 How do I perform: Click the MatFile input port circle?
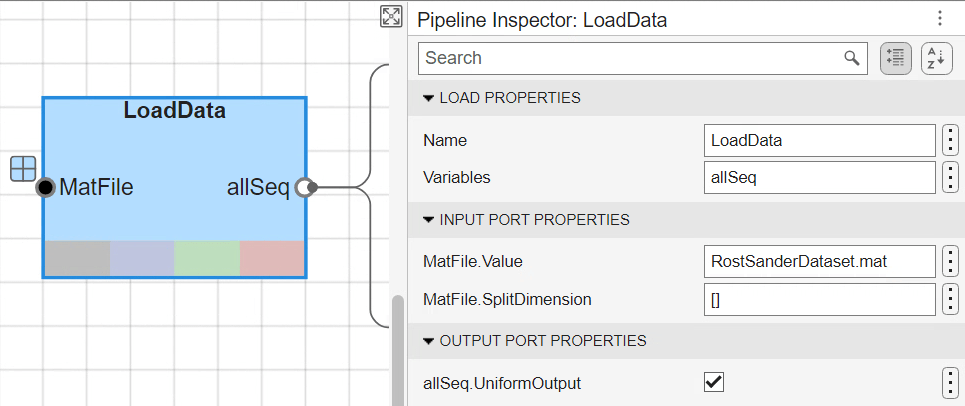tap(45, 187)
